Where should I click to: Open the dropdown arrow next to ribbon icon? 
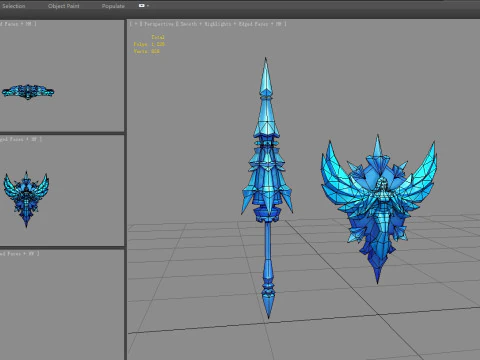(x=148, y=6)
